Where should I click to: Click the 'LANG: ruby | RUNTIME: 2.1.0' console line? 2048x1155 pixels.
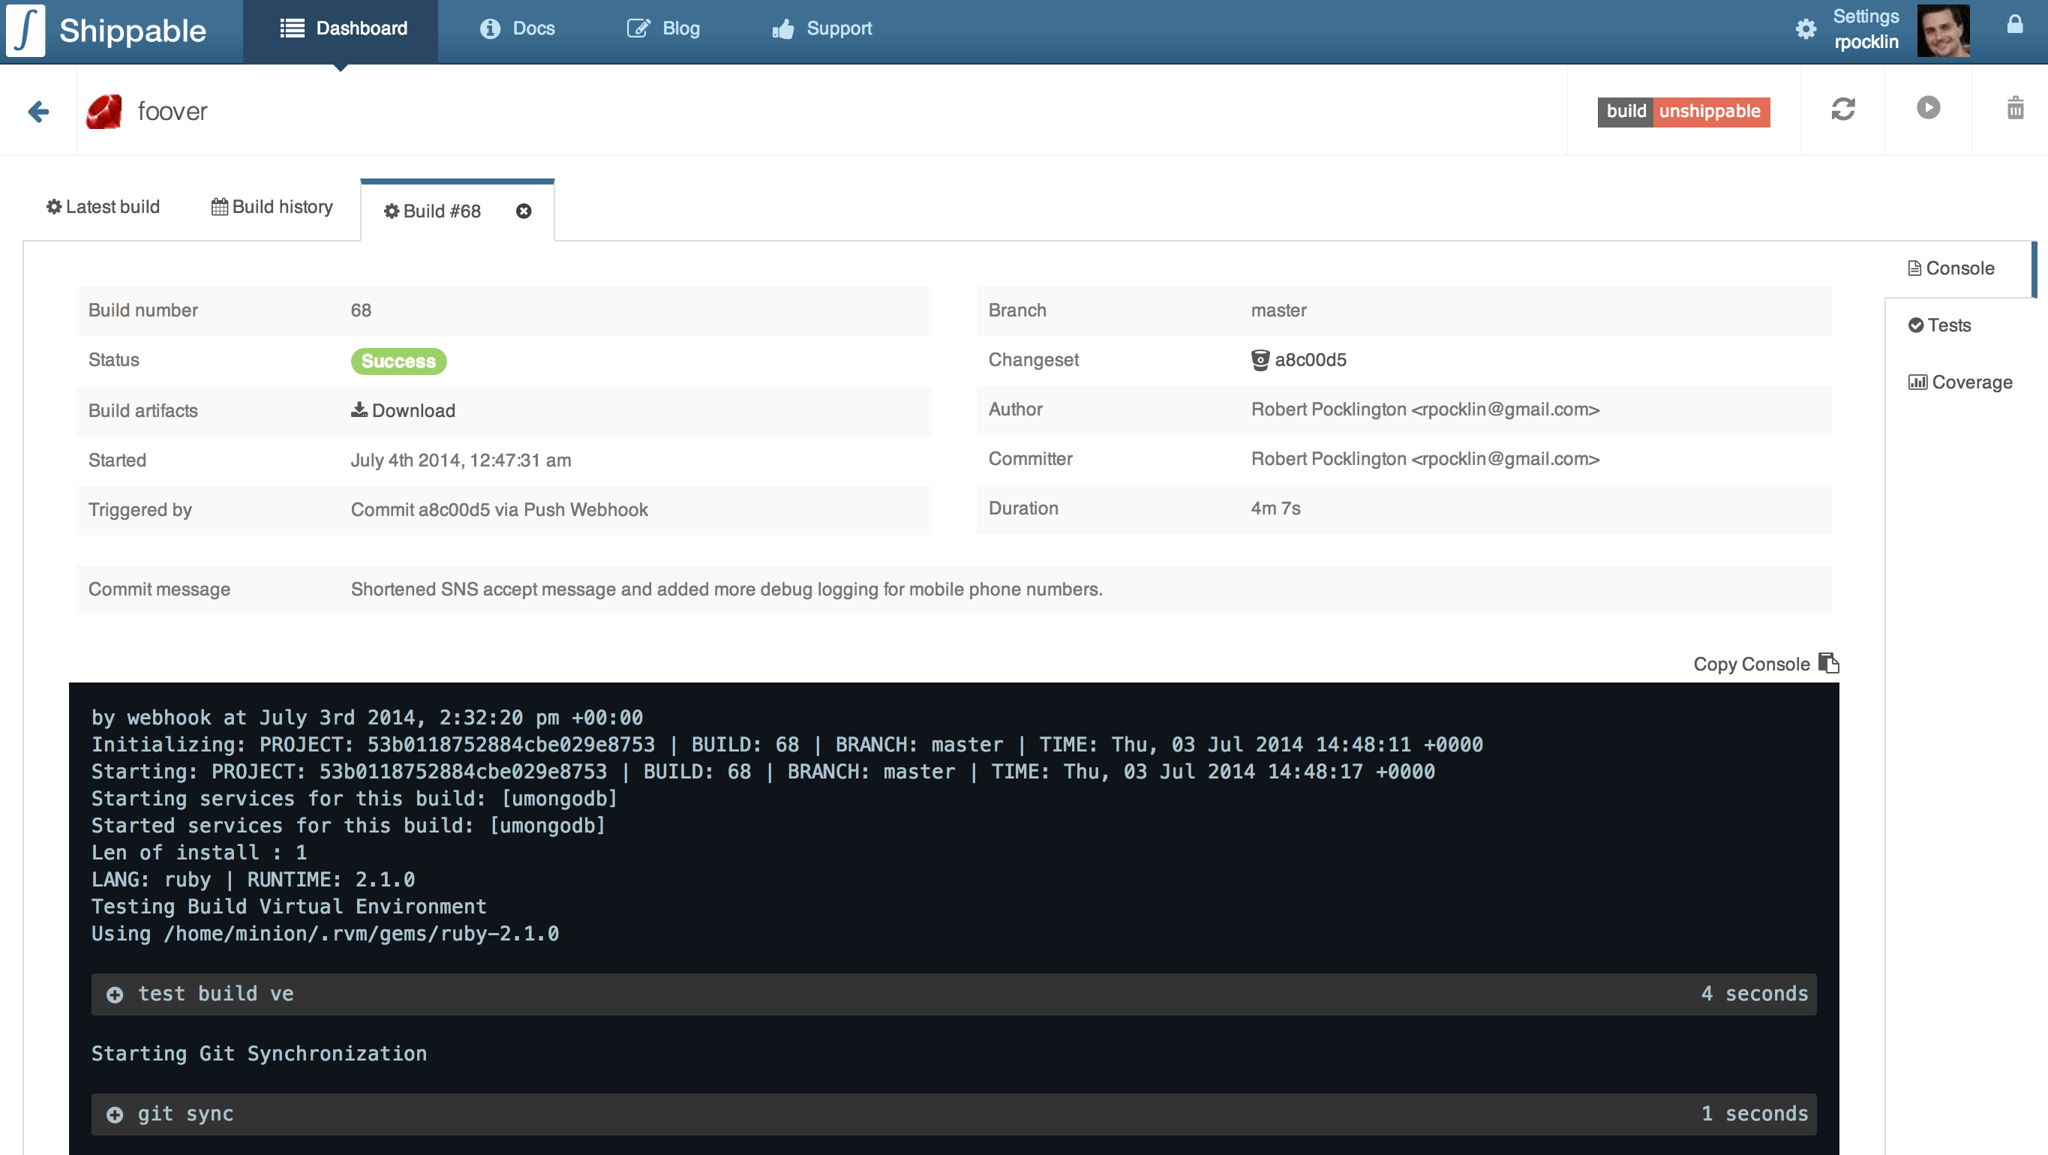[253, 880]
